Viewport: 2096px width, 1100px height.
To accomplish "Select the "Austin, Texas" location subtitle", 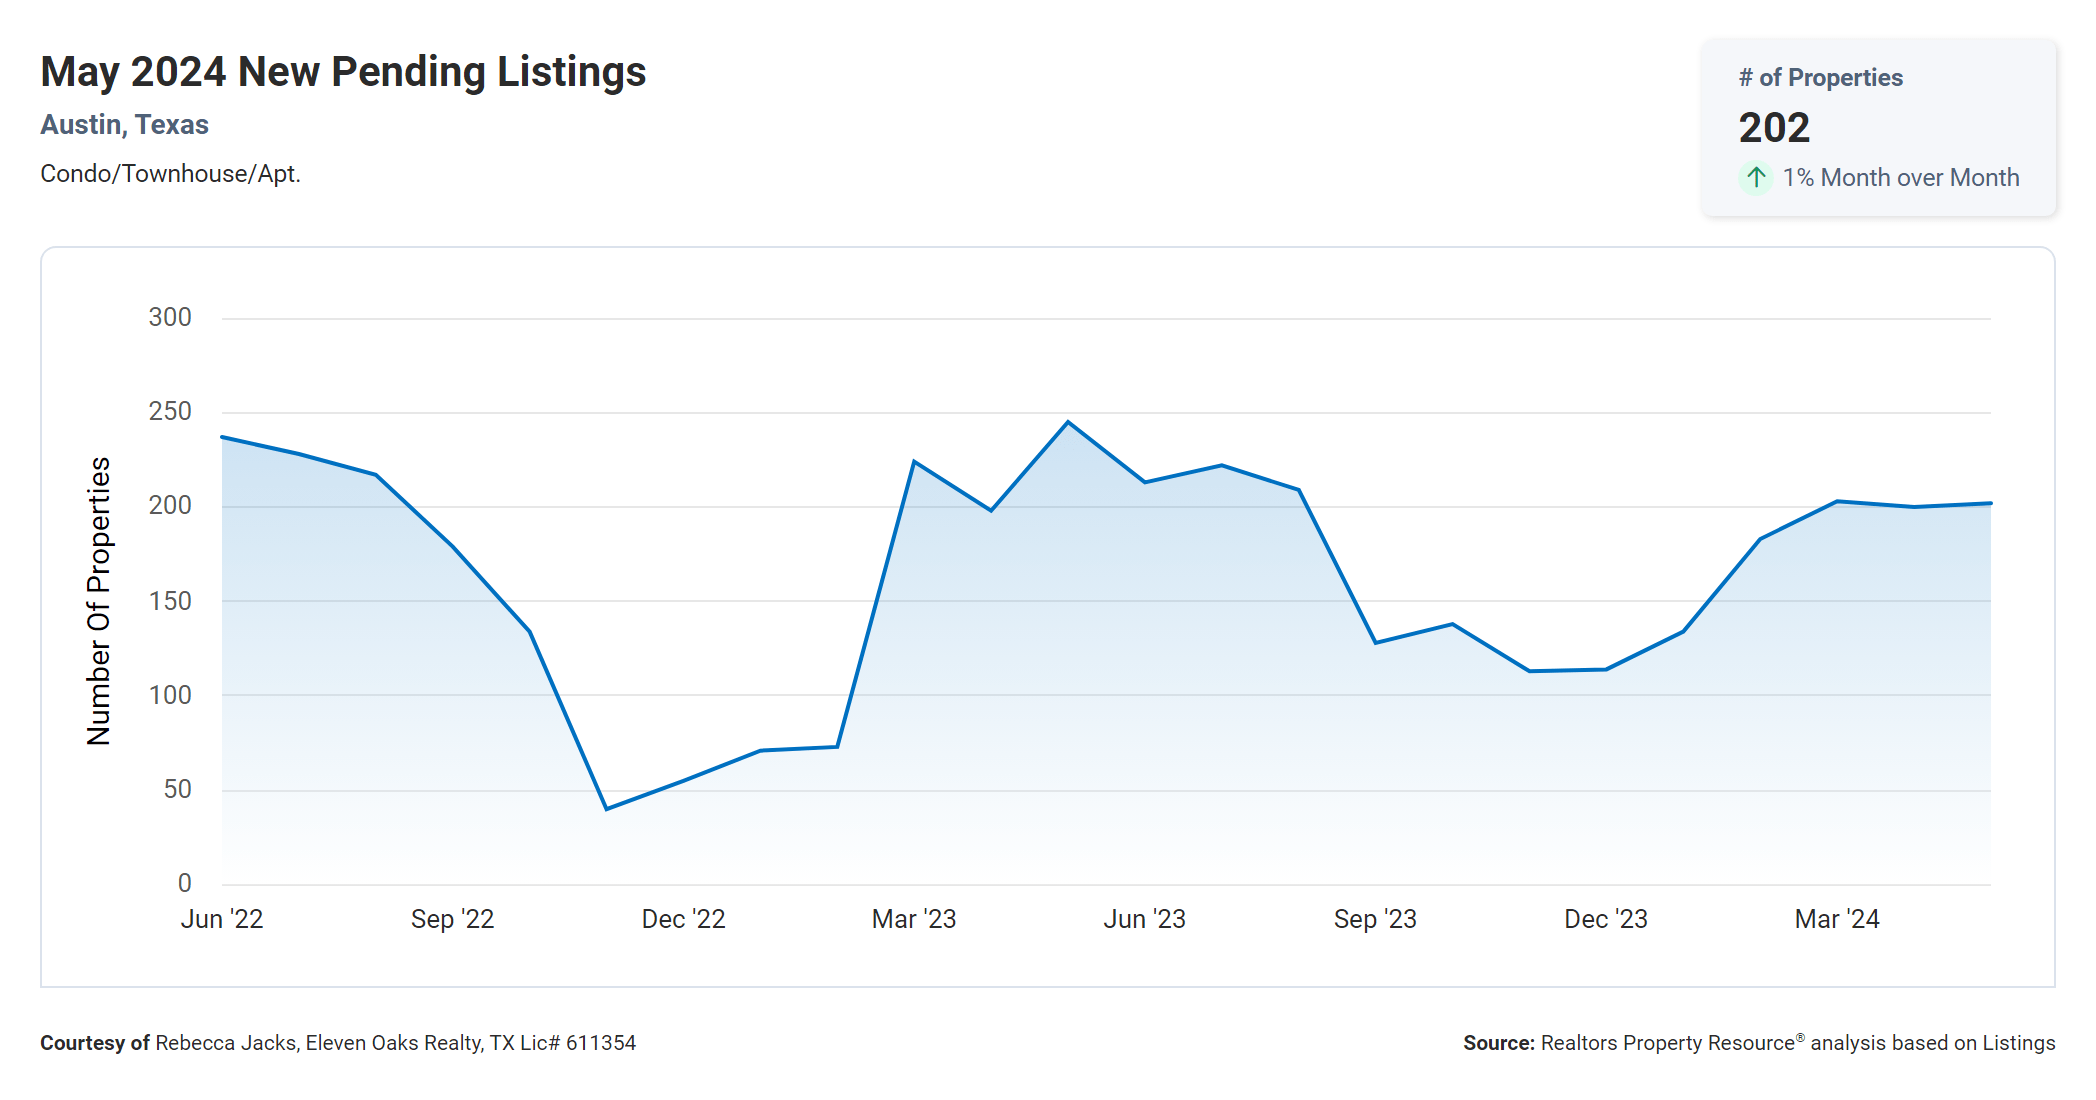I will [x=124, y=125].
